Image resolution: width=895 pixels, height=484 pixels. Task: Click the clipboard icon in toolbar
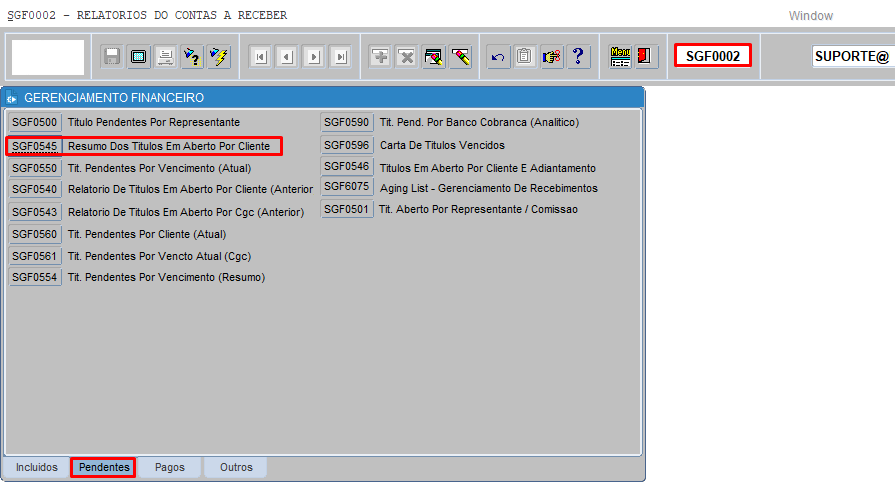[x=525, y=57]
